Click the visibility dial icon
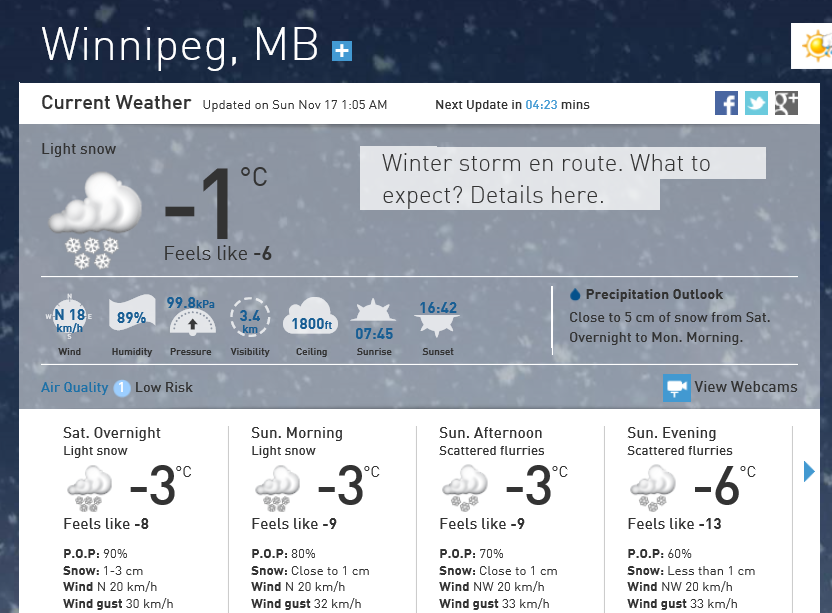 (x=250, y=319)
